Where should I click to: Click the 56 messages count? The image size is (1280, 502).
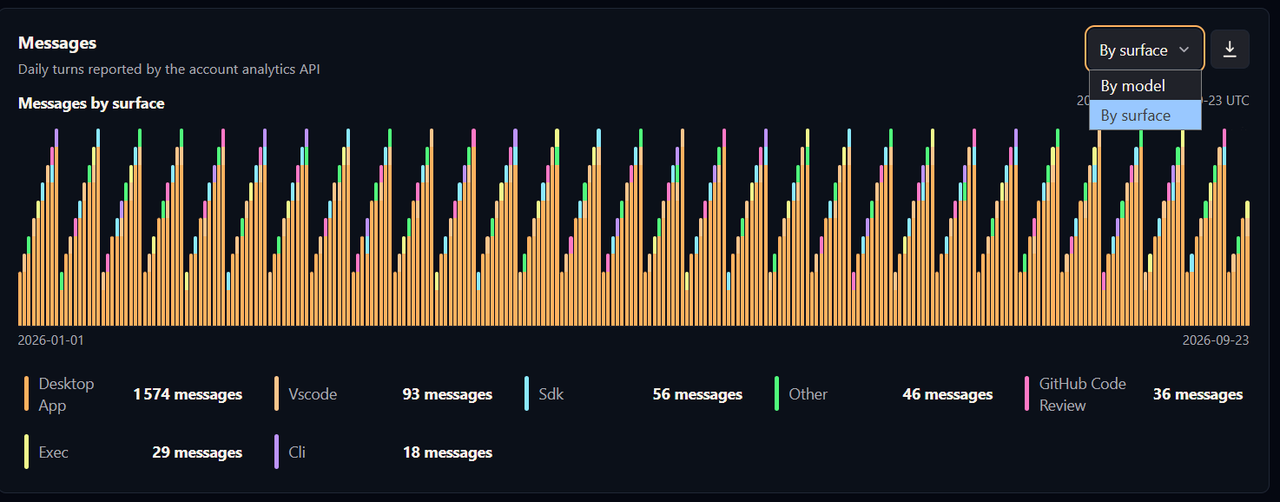tap(698, 394)
